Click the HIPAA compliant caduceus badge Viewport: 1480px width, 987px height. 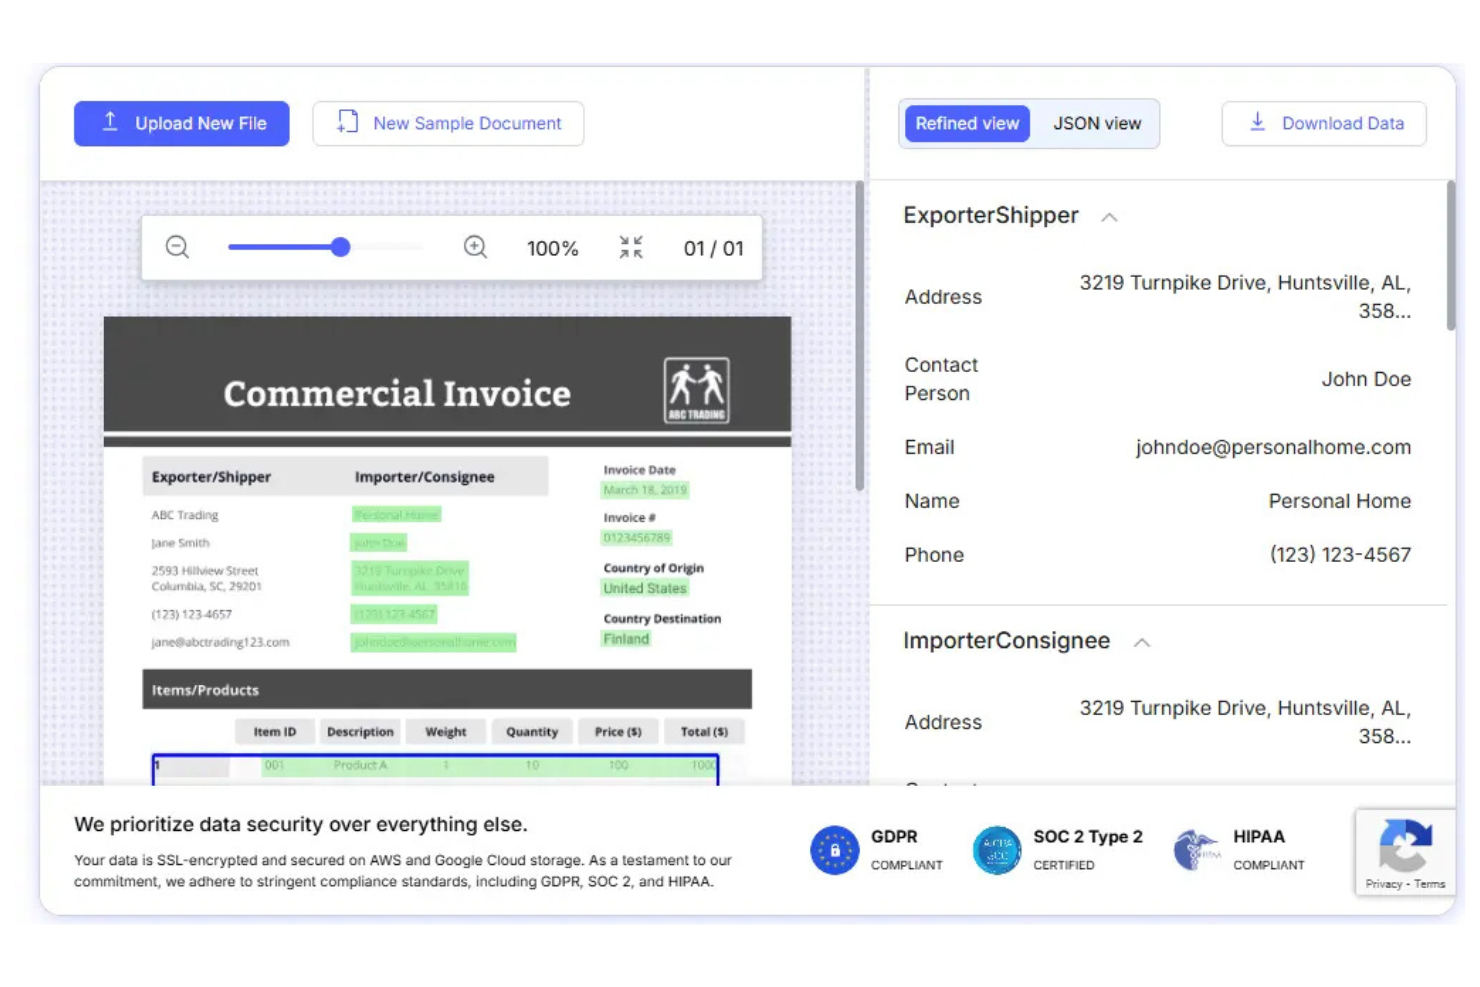(1197, 849)
